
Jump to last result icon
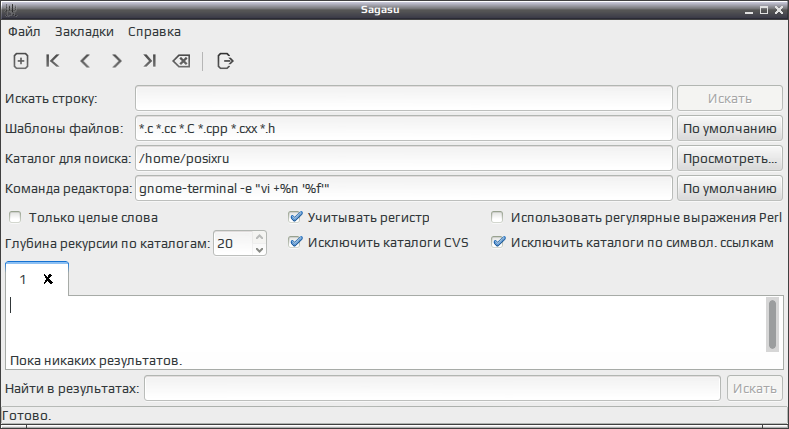149,61
